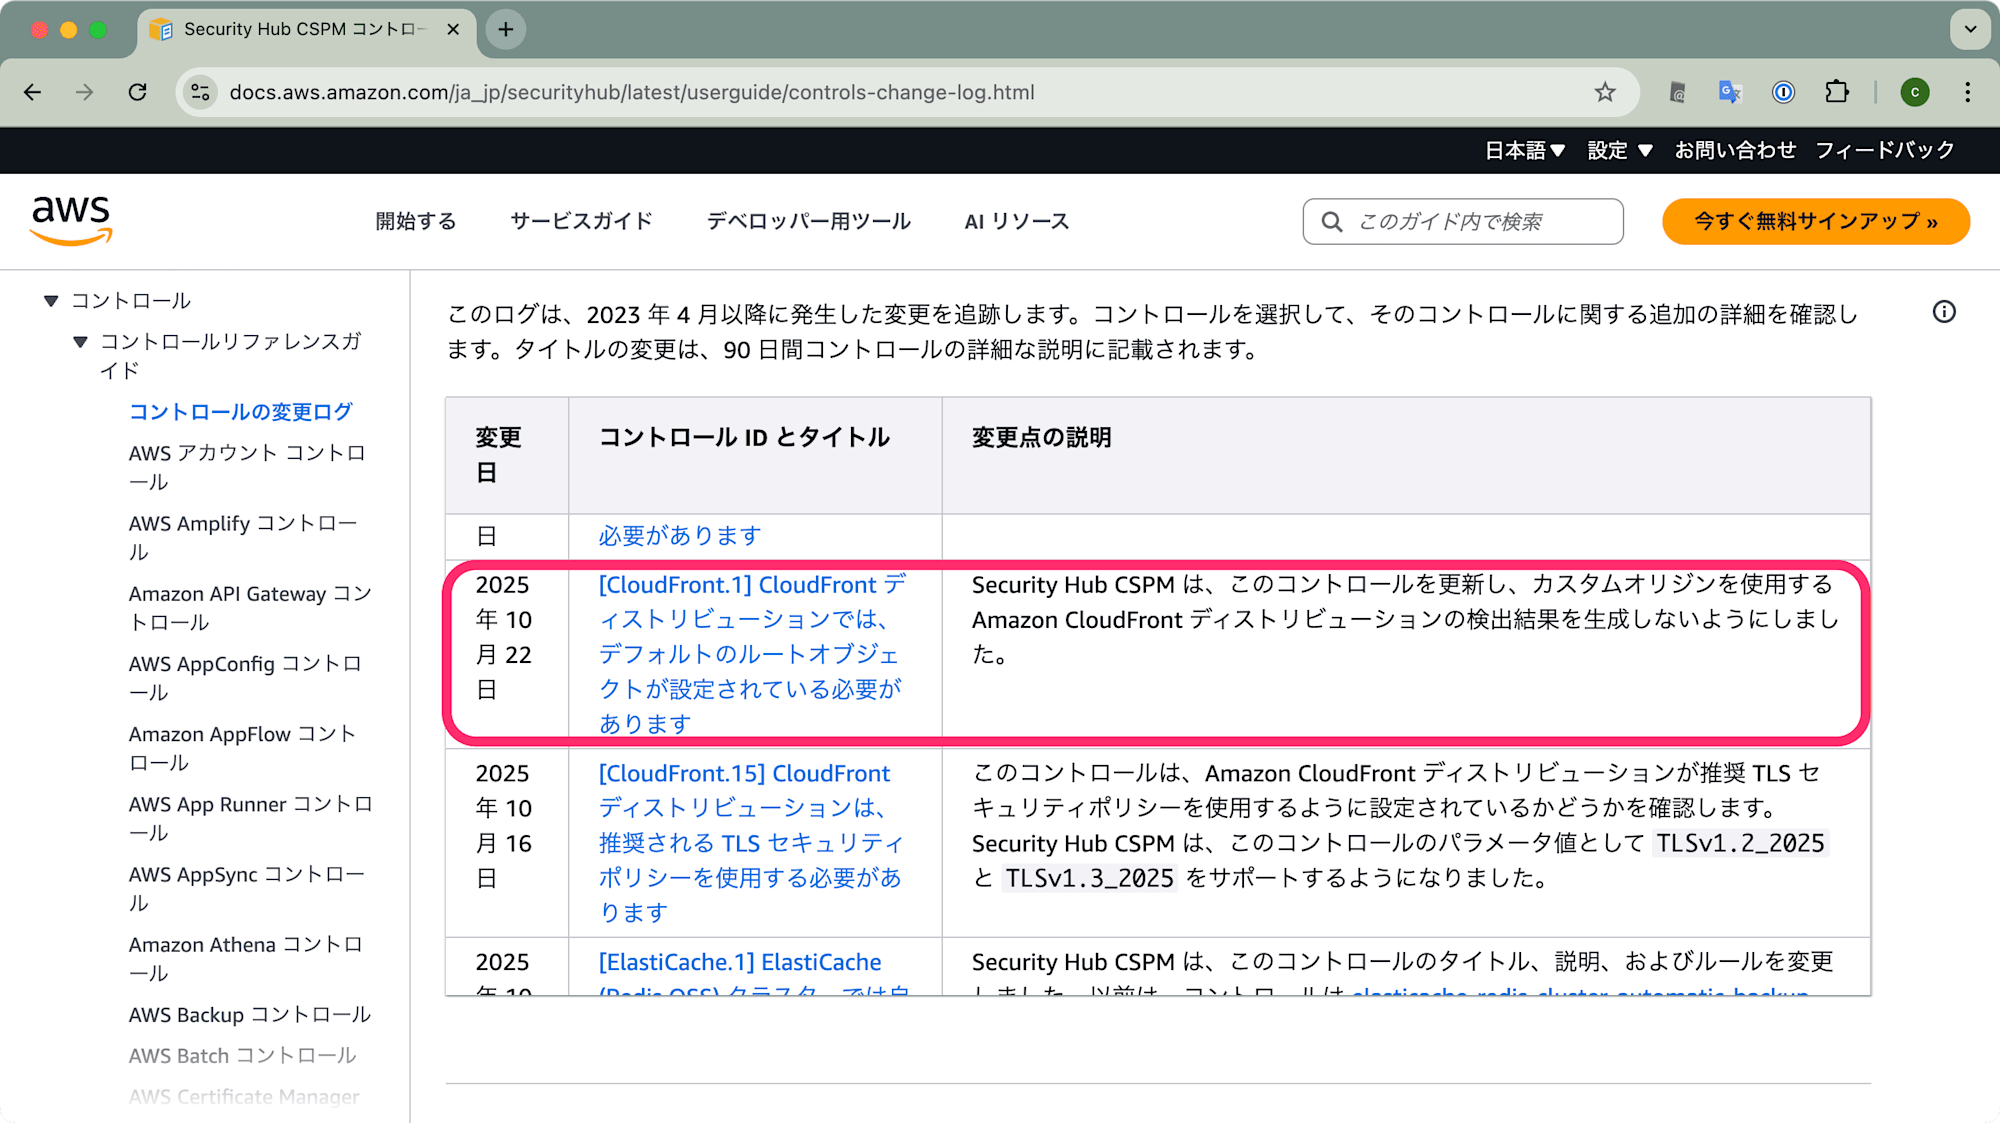Open the 1Password extension icon
The width and height of the screenshot is (2000, 1123).
(x=1783, y=92)
